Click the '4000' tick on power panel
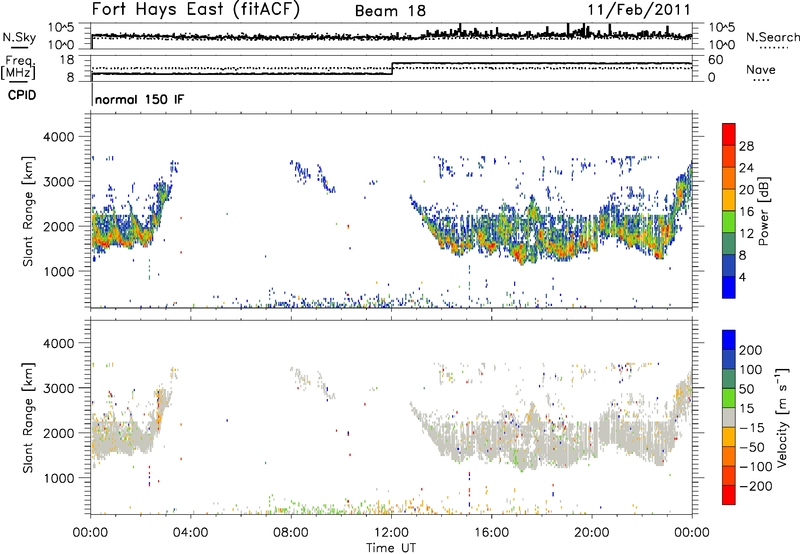 [59, 137]
